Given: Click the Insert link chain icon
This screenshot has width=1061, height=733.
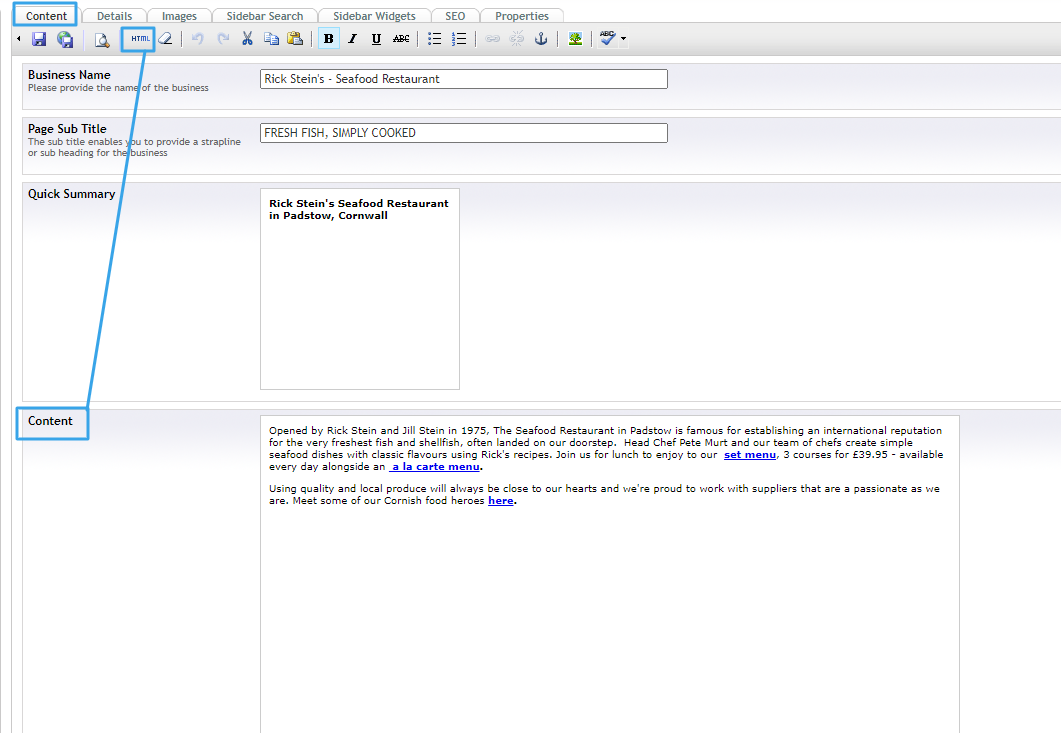Looking at the screenshot, I should [x=493, y=39].
